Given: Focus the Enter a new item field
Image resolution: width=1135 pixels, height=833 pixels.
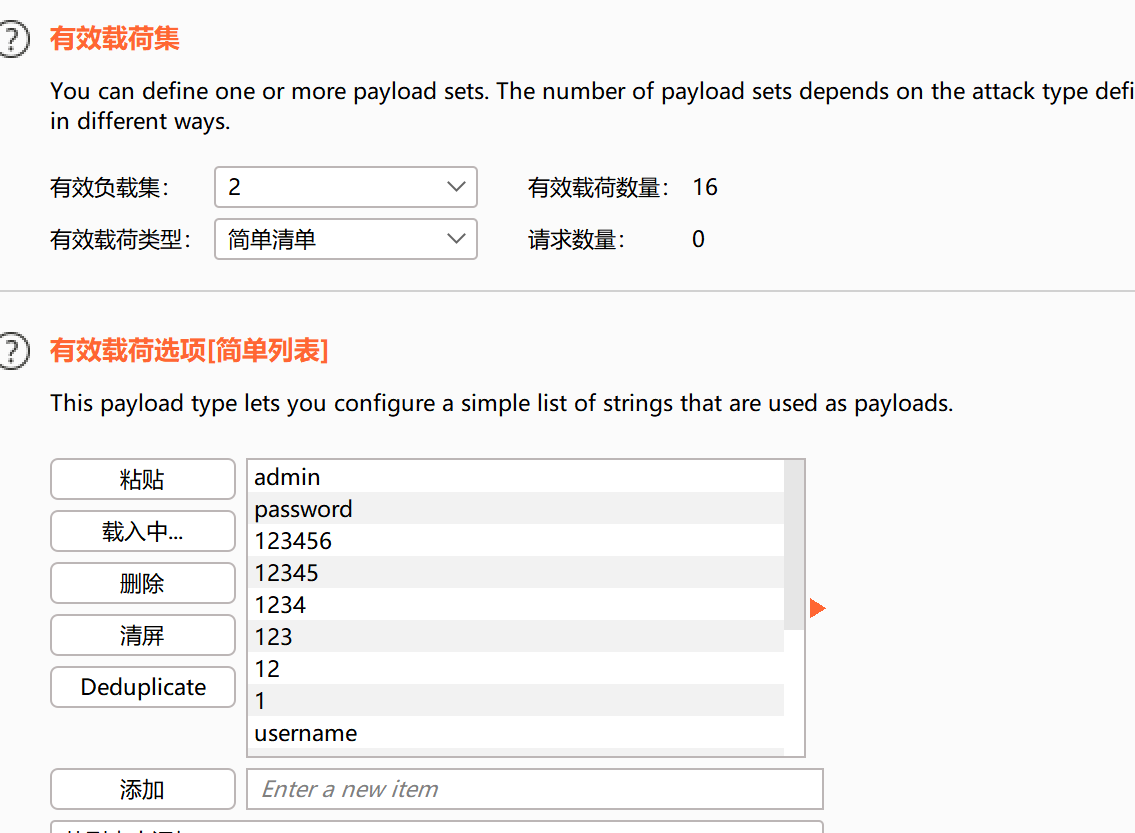Looking at the screenshot, I should [x=534, y=789].
